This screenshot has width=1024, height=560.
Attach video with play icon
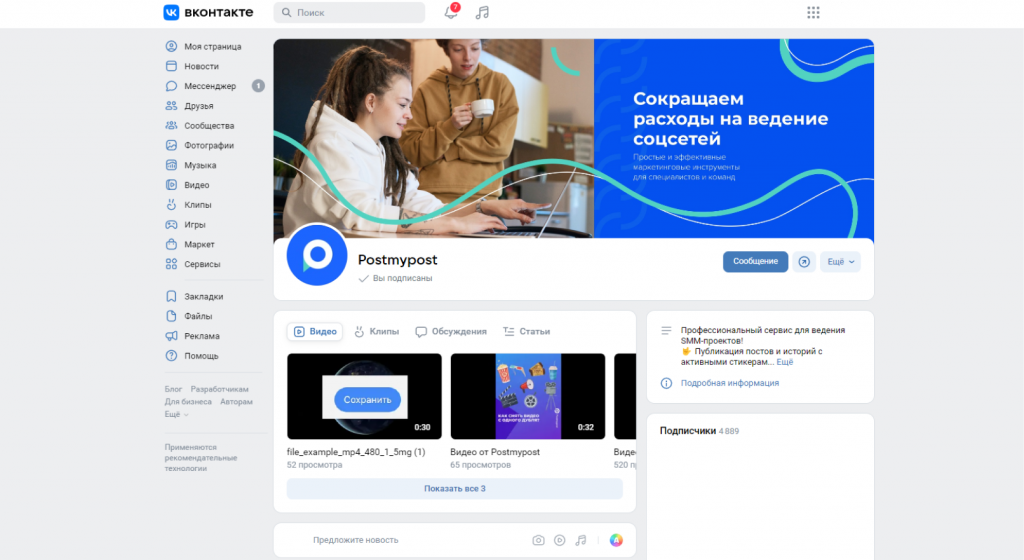click(560, 540)
